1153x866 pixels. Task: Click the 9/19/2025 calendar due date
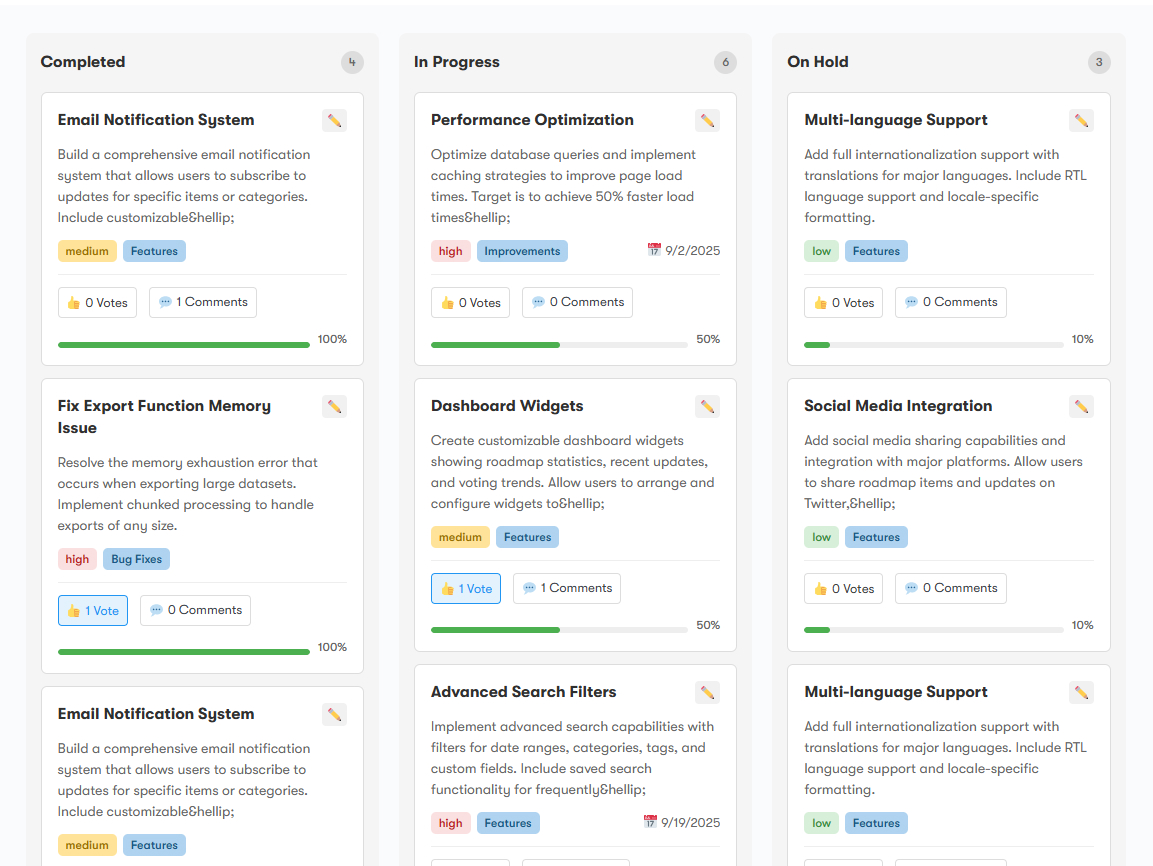pyautogui.click(x=684, y=823)
